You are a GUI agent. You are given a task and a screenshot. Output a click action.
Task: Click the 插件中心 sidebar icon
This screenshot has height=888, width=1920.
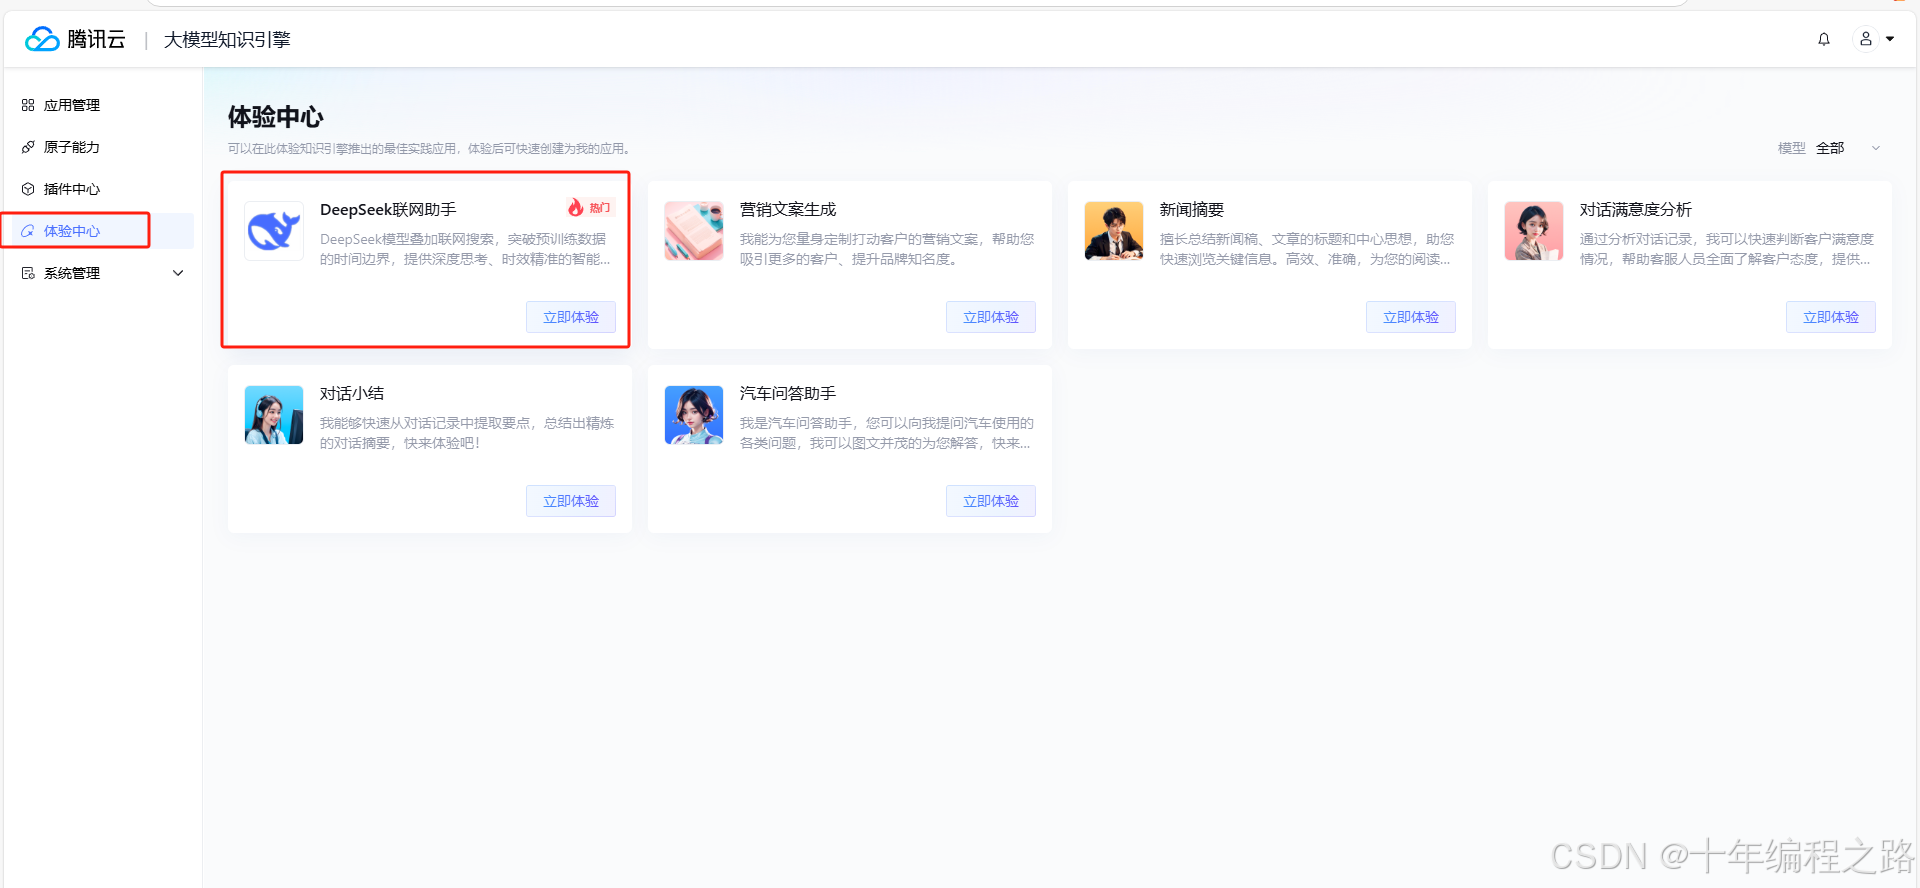28,189
